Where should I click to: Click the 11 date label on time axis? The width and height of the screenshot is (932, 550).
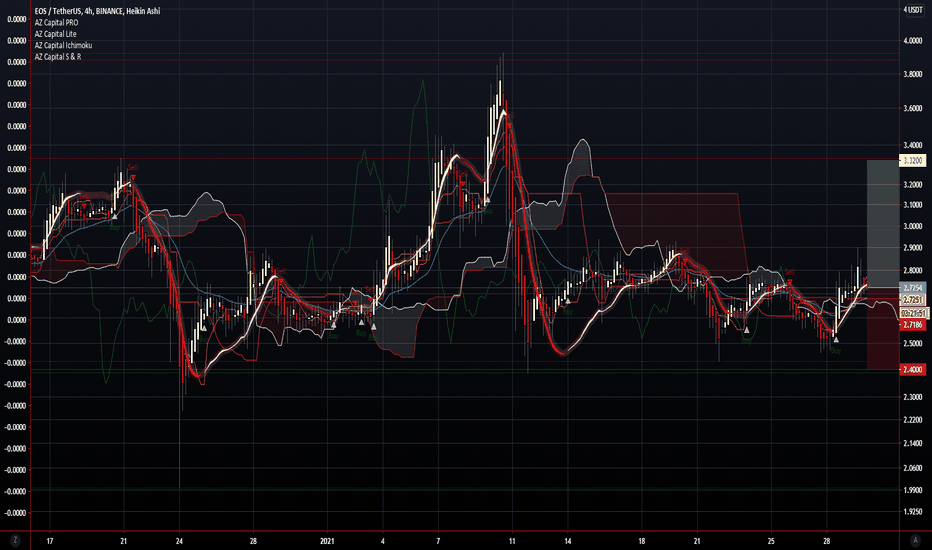click(512, 541)
